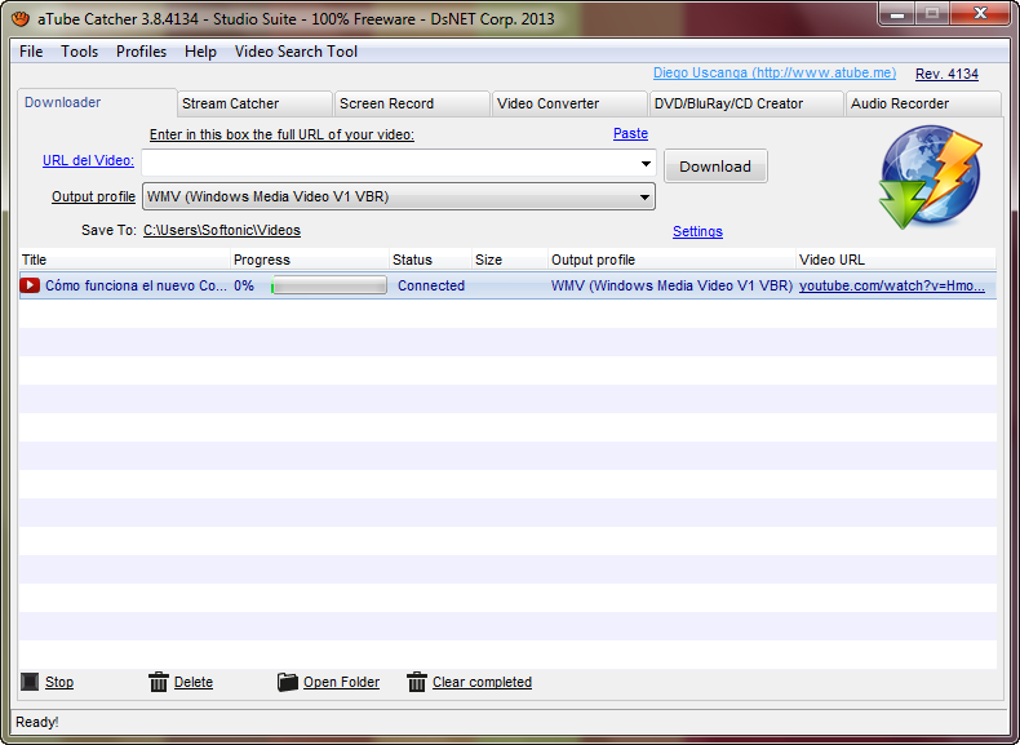This screenshot has height=745, width=1020.
Task: Switch to the Video Converter tab
Action: coord(570,103)
